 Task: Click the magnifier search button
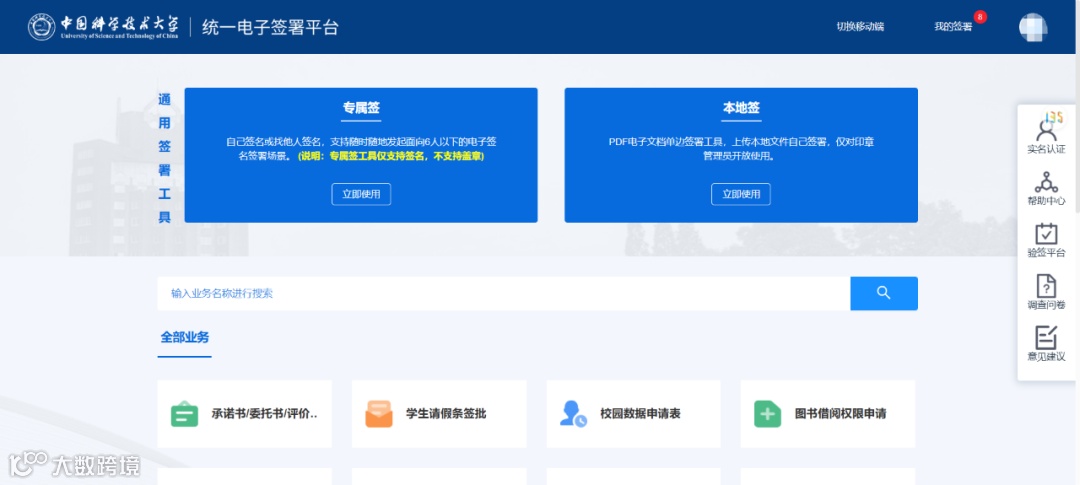coord(884,293)
